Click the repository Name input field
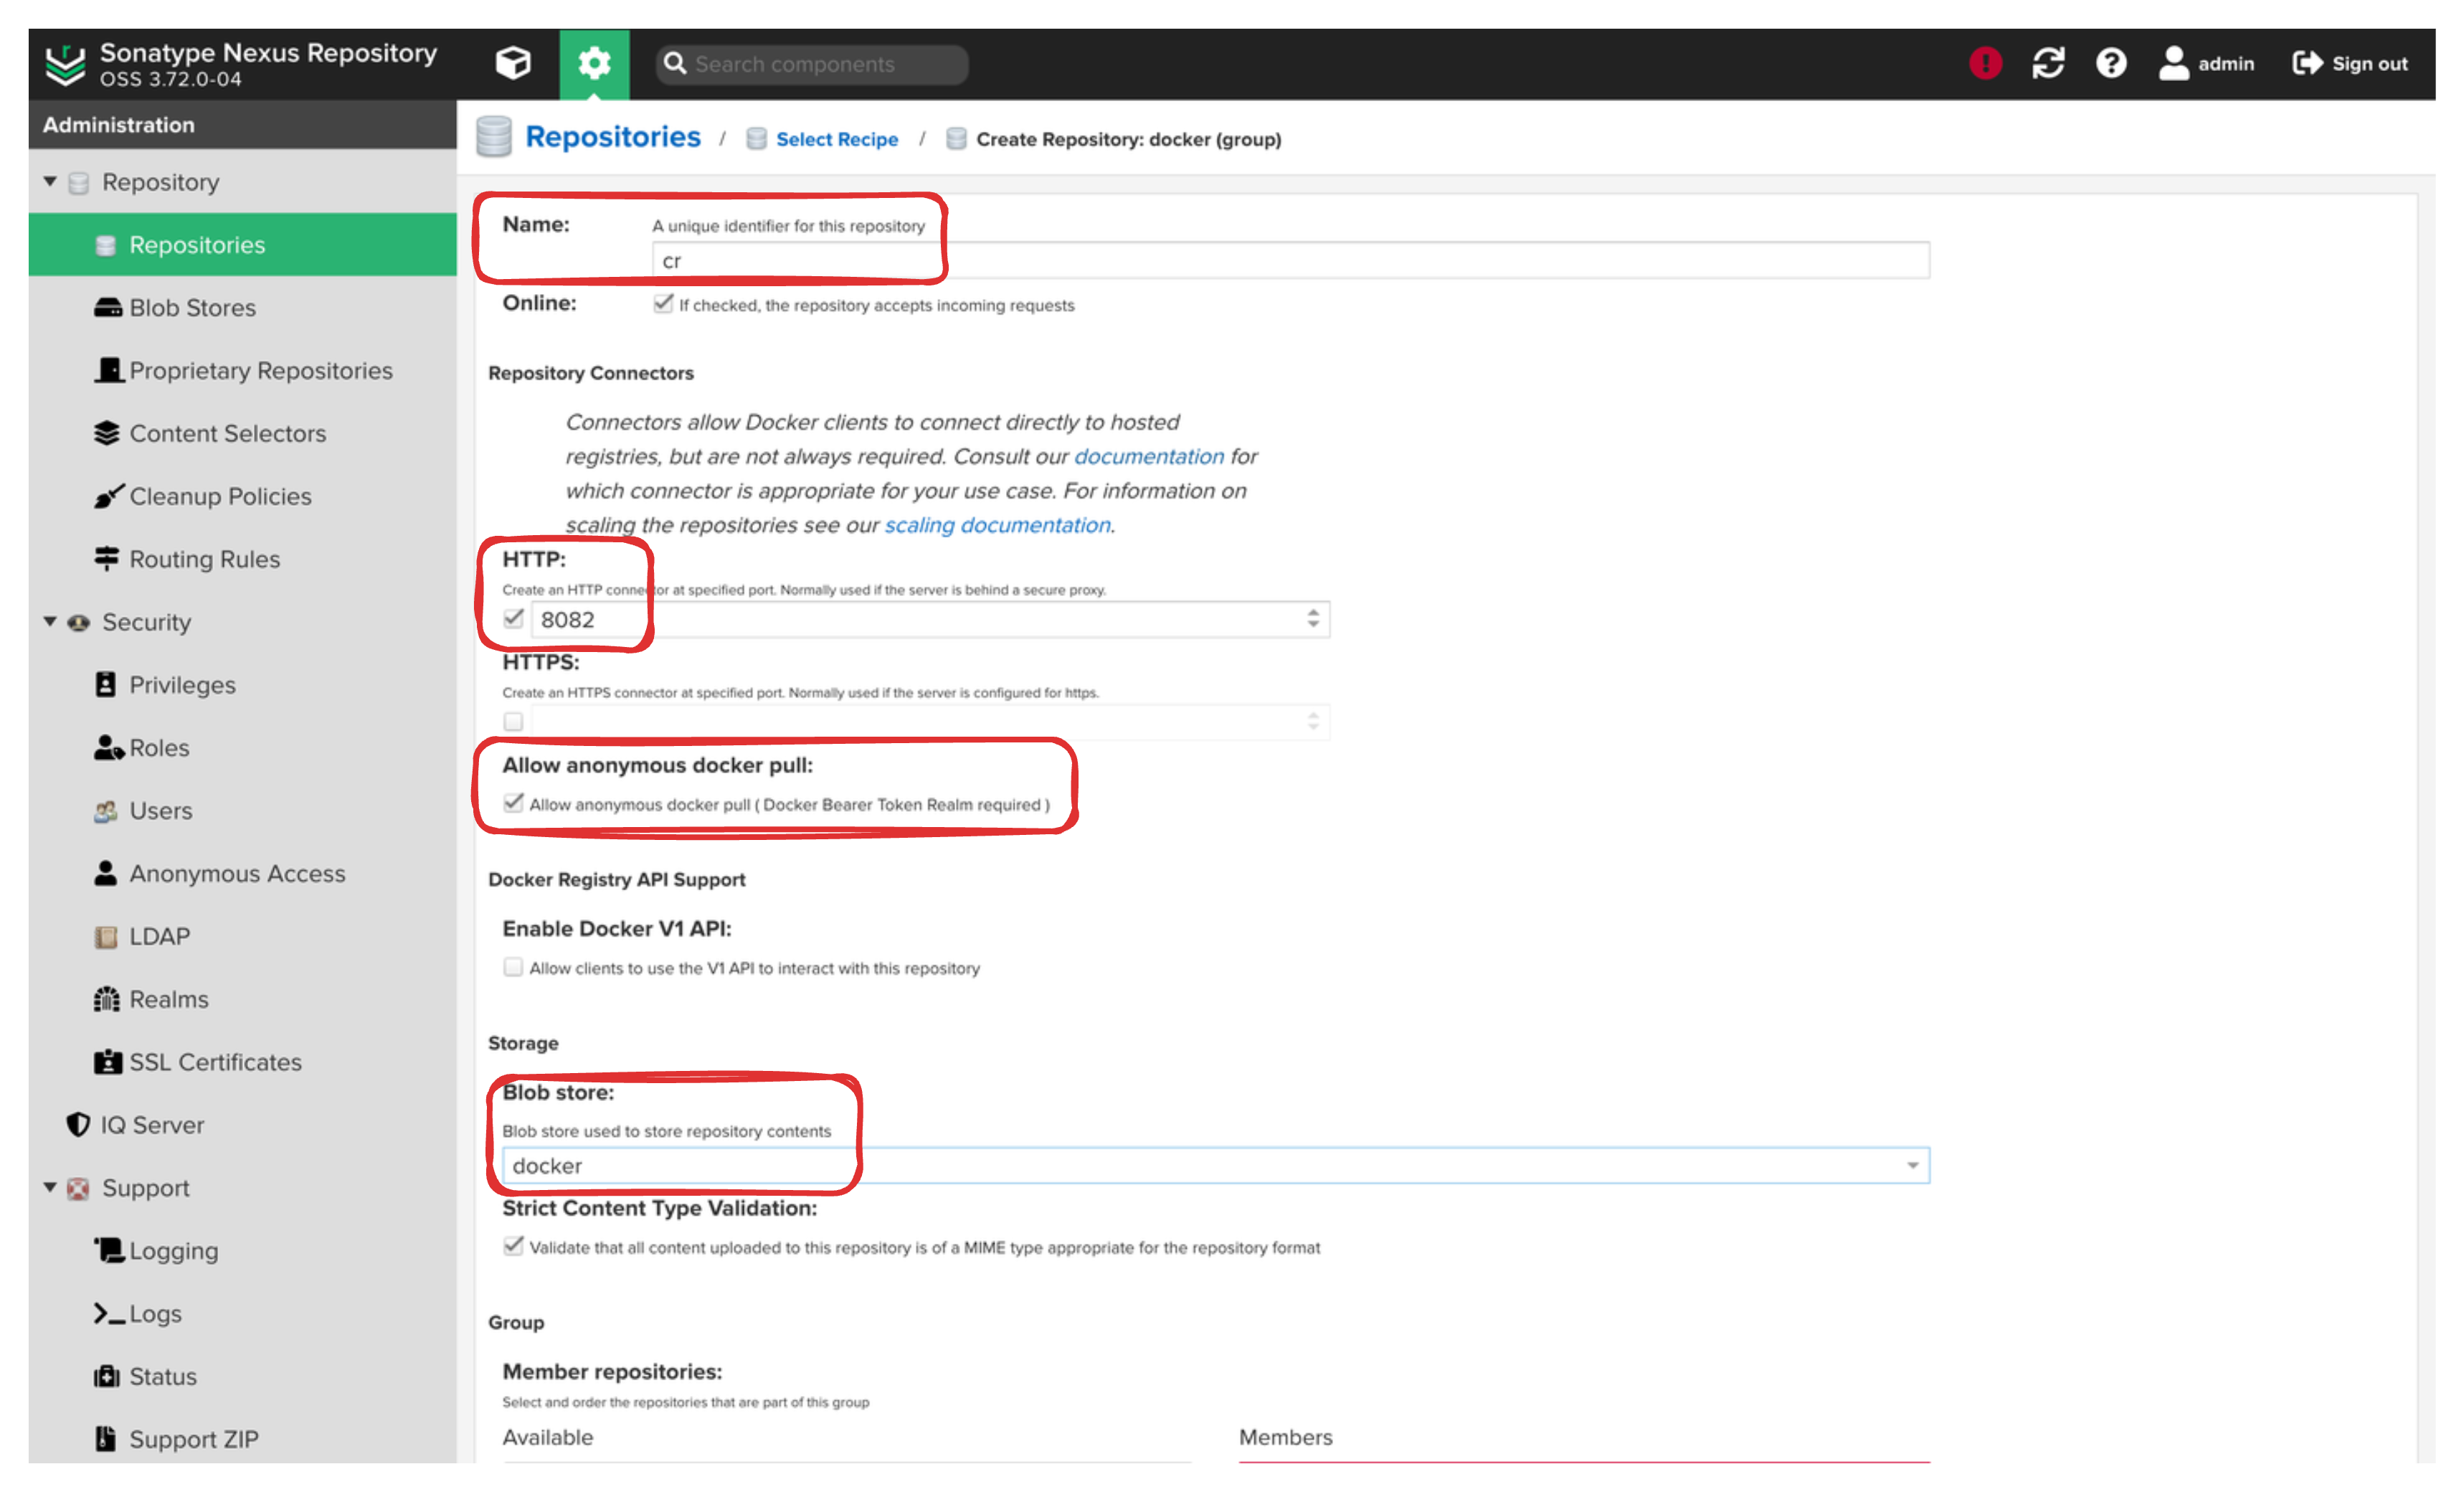 (1291, 260)
